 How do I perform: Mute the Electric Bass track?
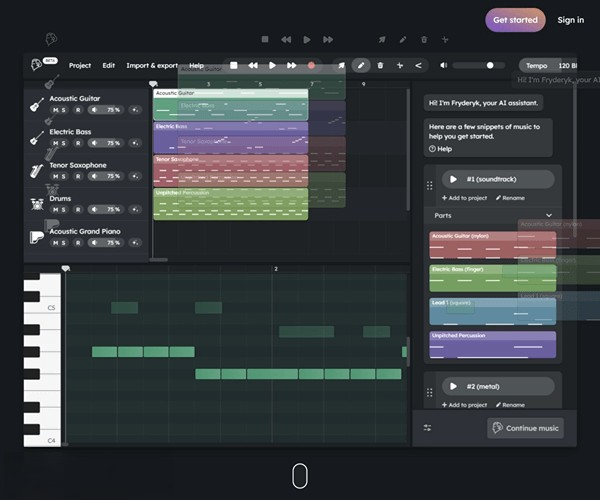coord(55,143)
